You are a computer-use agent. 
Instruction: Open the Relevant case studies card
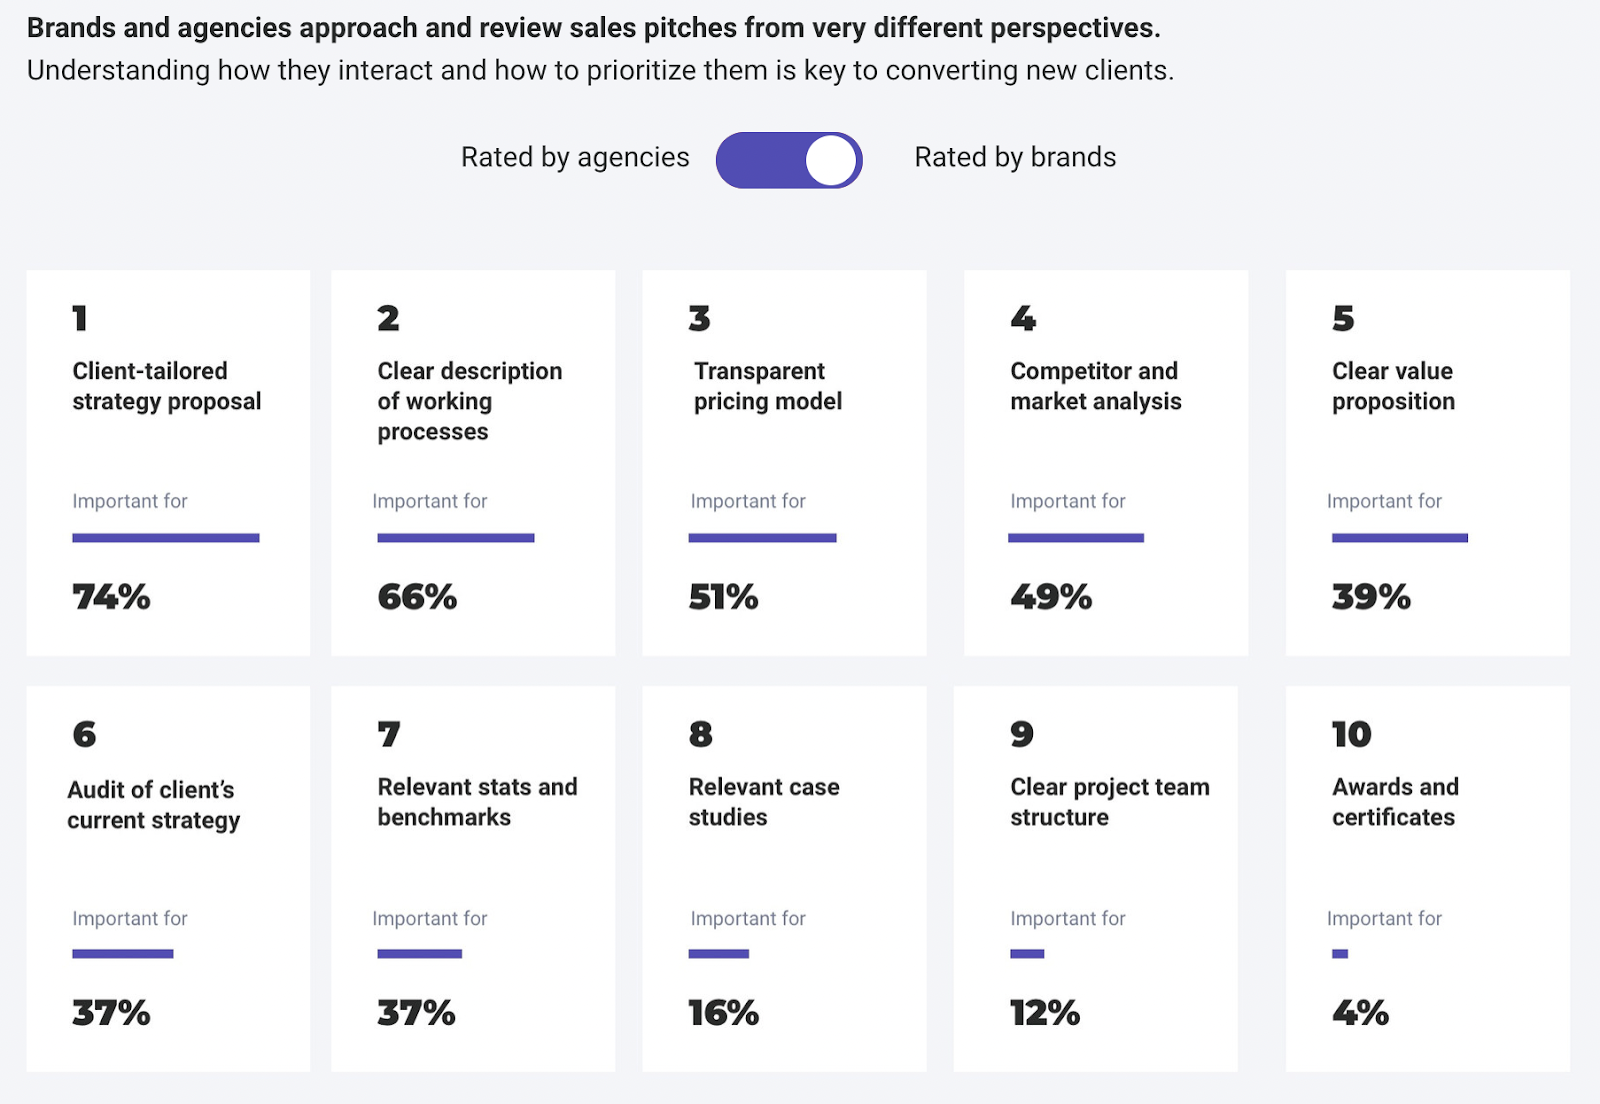coord(784,878)
